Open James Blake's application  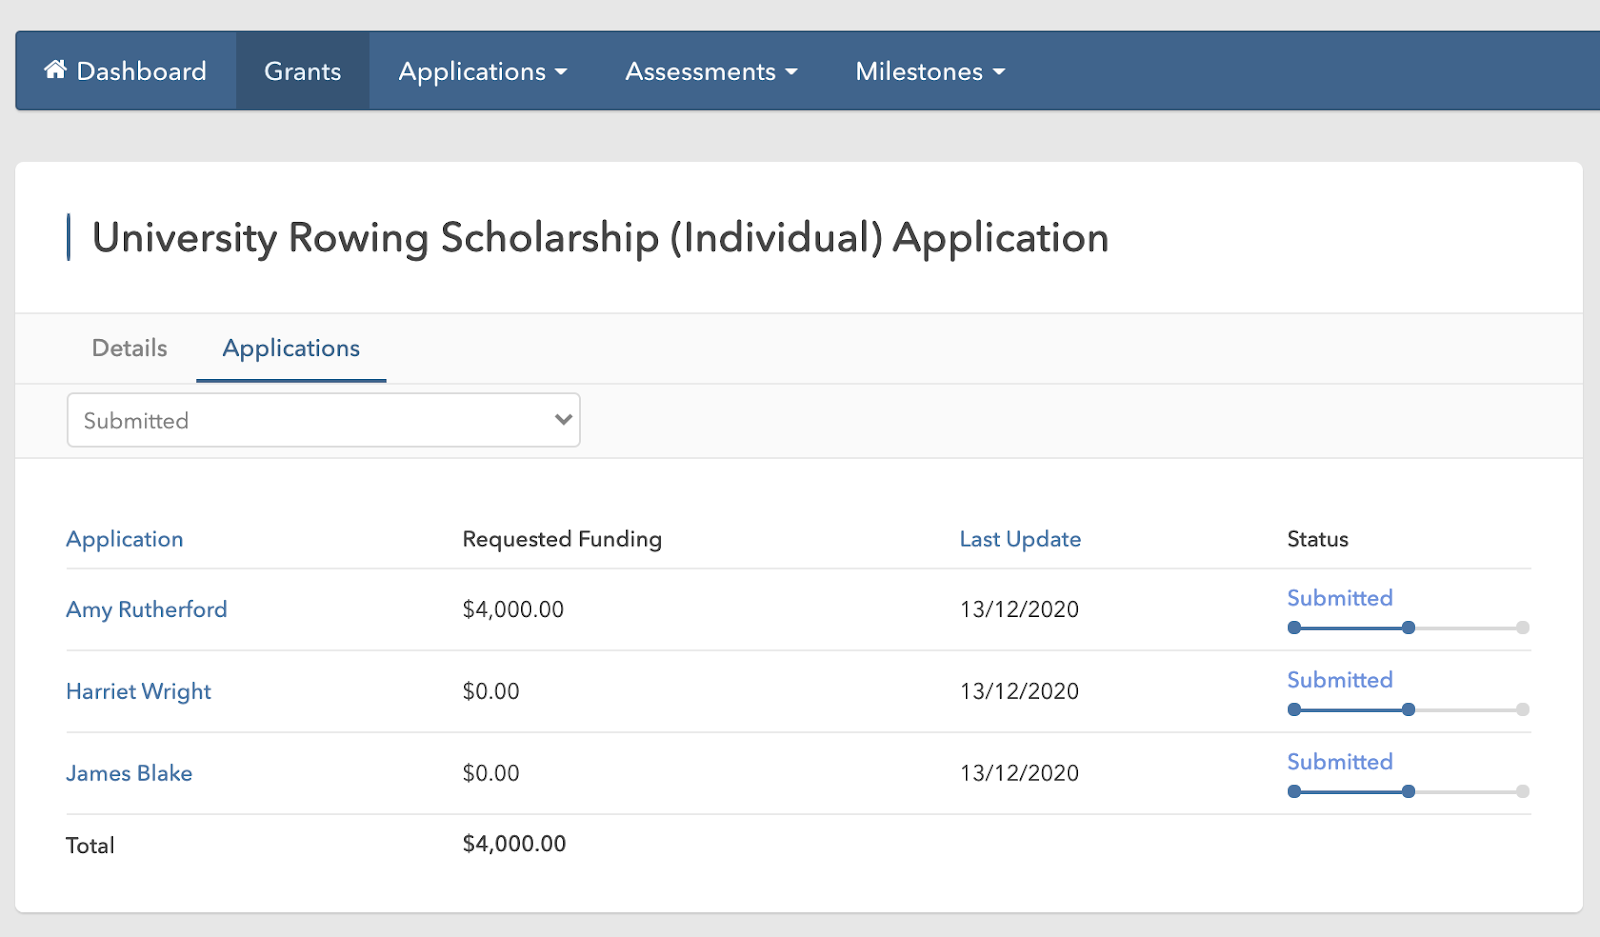pyautogui.click(x=129, y=773)
